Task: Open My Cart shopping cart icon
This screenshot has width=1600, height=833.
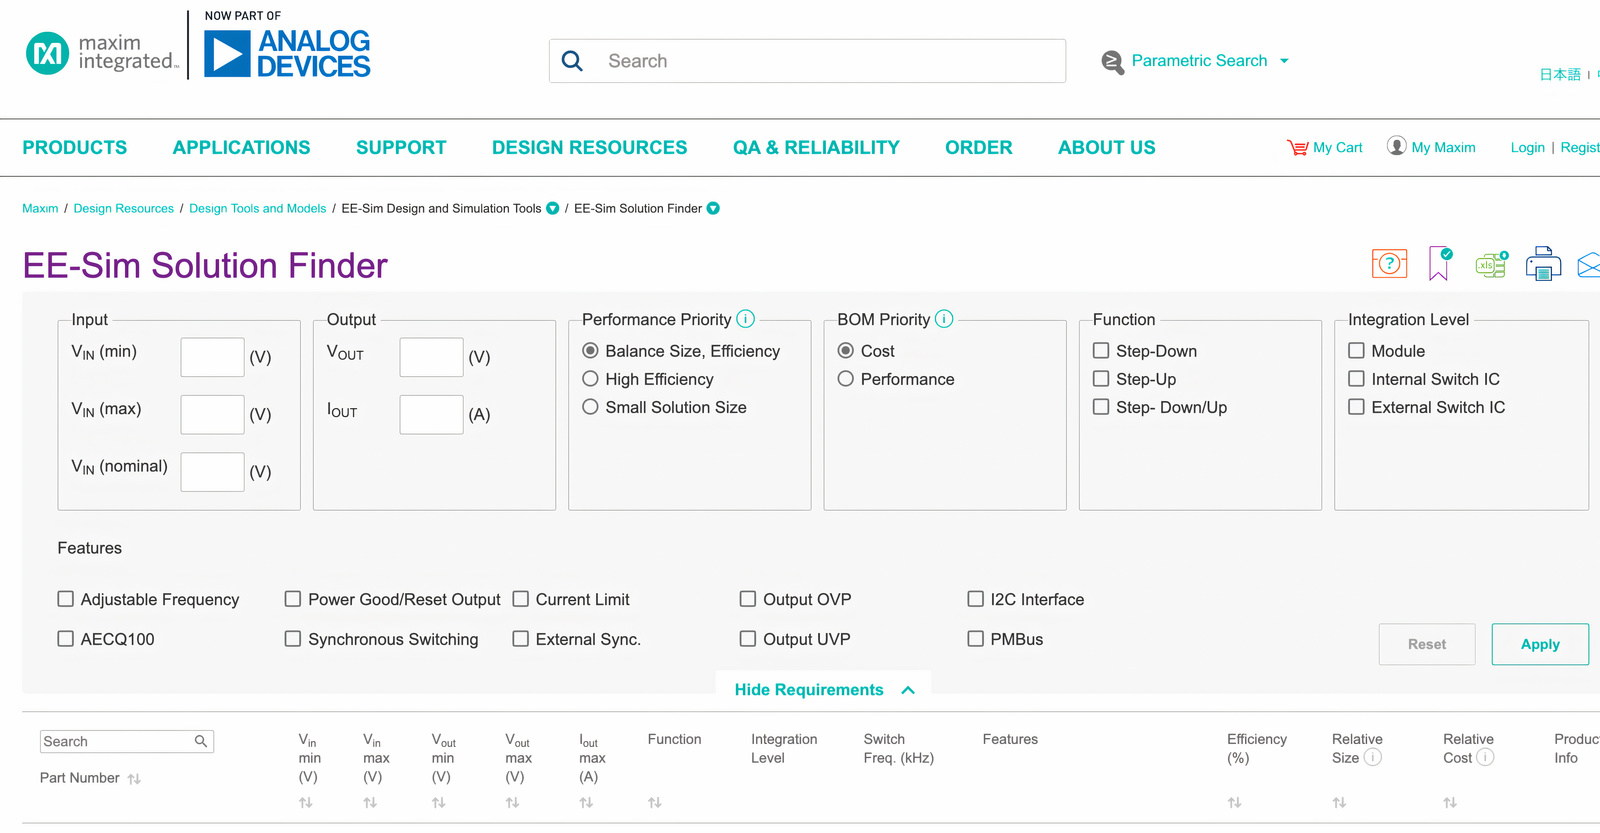Action: point(1297,148)
